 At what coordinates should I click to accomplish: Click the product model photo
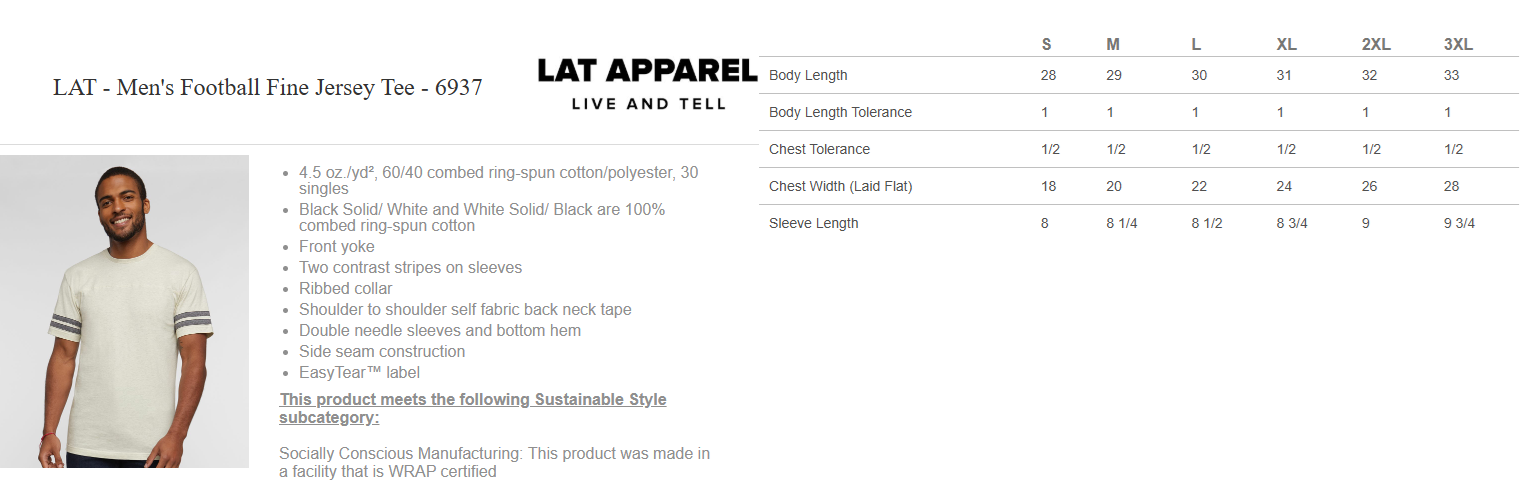click(124, 311)
